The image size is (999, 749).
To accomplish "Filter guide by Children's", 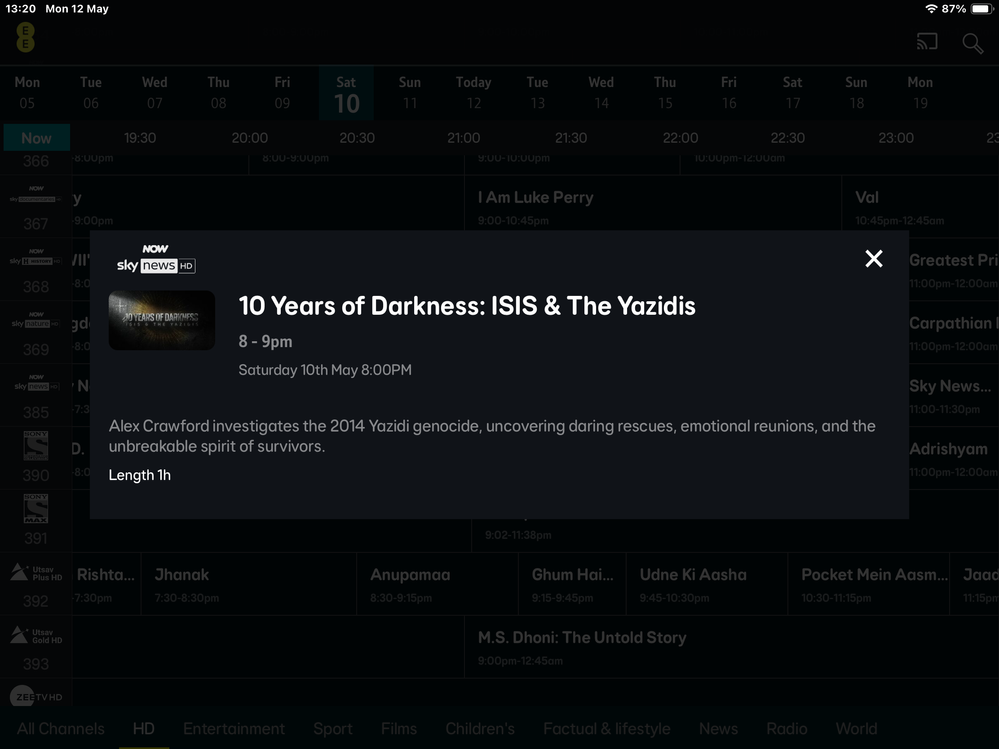I will [x=480, y=729].
